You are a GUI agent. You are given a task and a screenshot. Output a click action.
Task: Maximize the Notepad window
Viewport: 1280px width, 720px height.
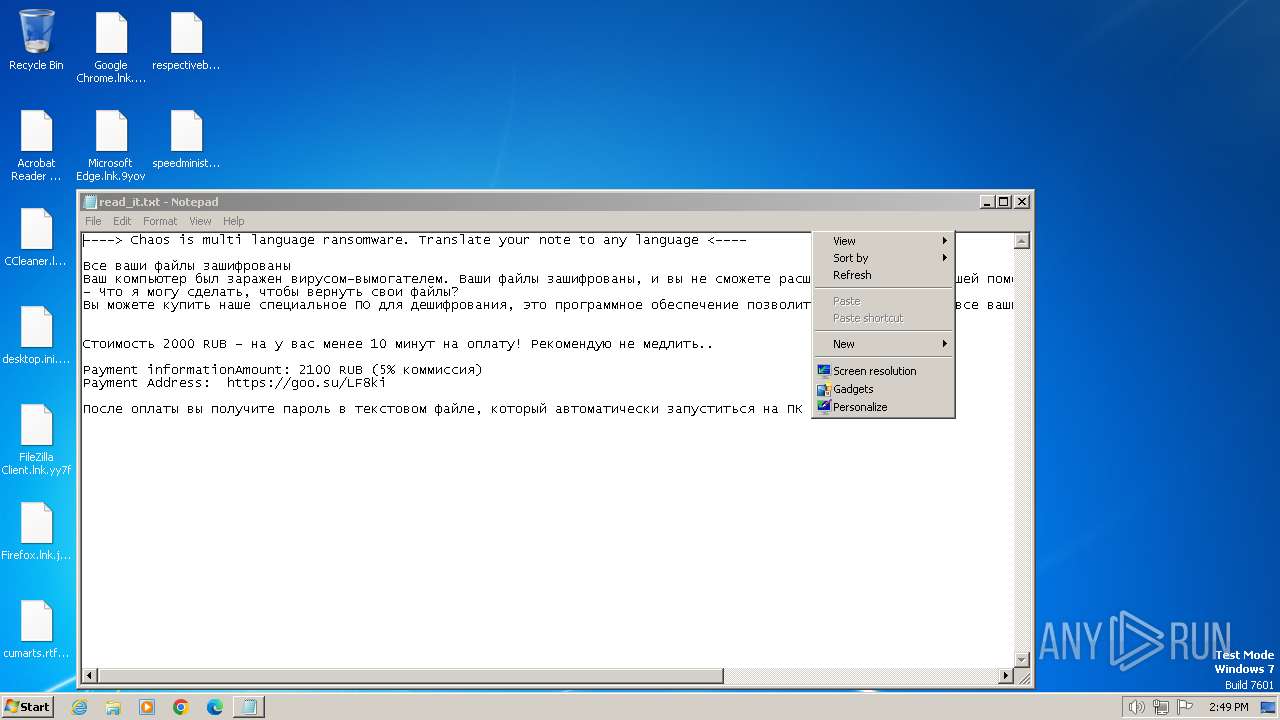1004,201
